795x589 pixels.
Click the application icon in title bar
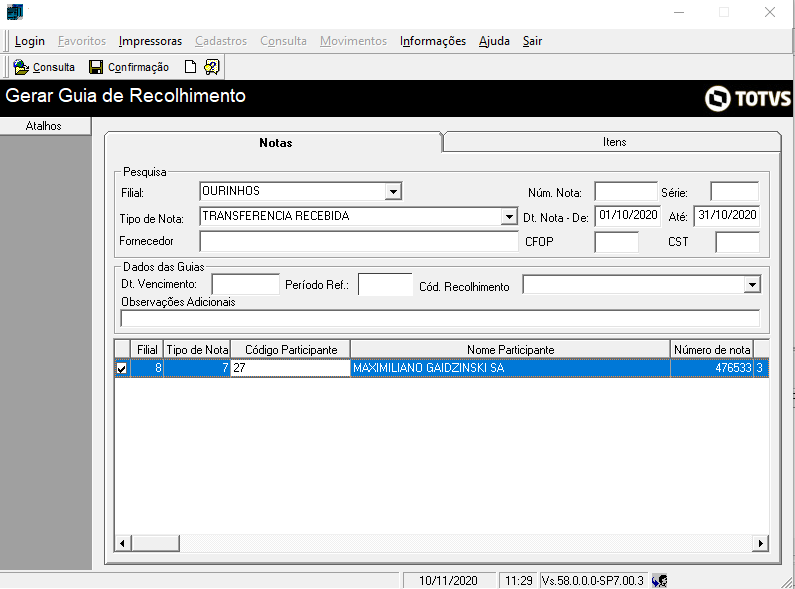coord(15,12)
